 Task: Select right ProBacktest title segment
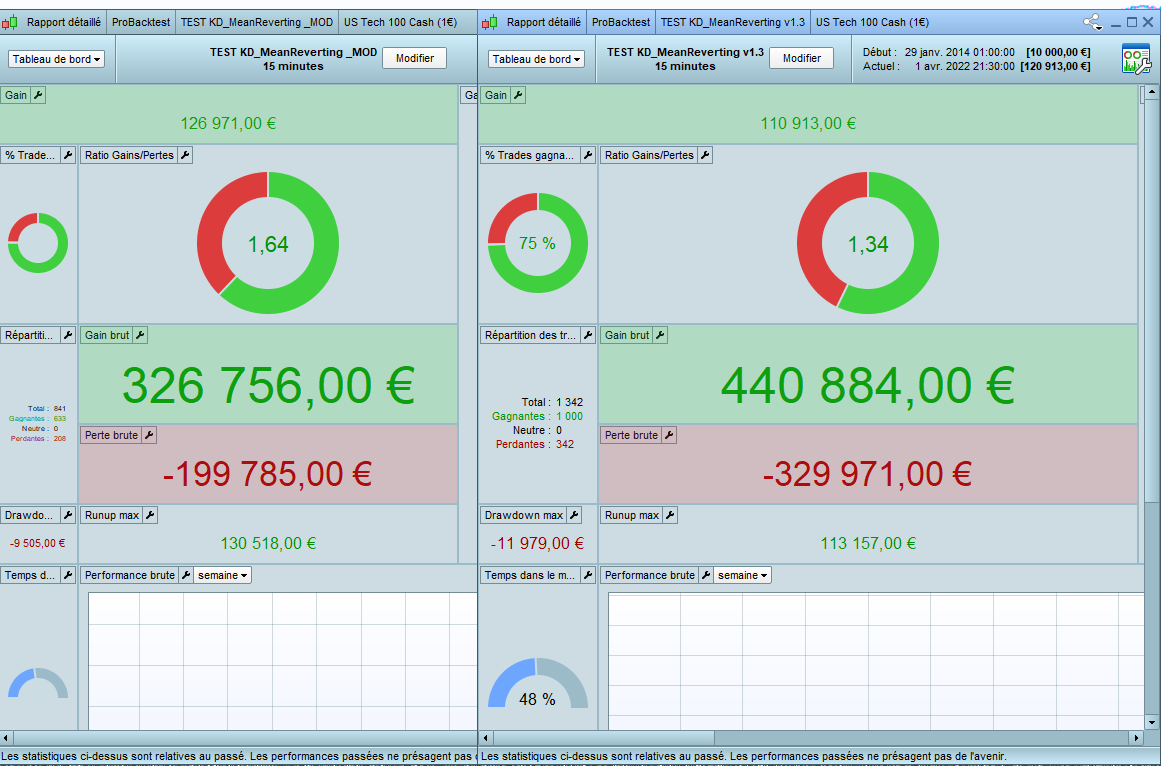click(x=620, y=22)
